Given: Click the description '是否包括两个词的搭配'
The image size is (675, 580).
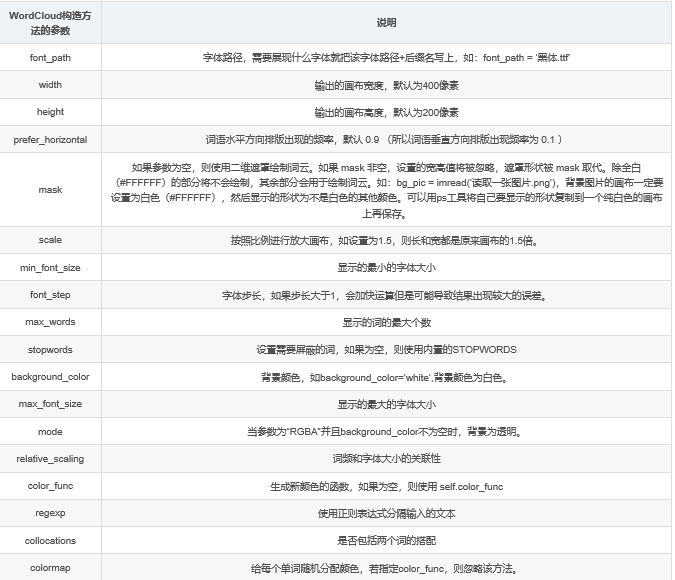Looking at the screenshot, I should [386, 540].
